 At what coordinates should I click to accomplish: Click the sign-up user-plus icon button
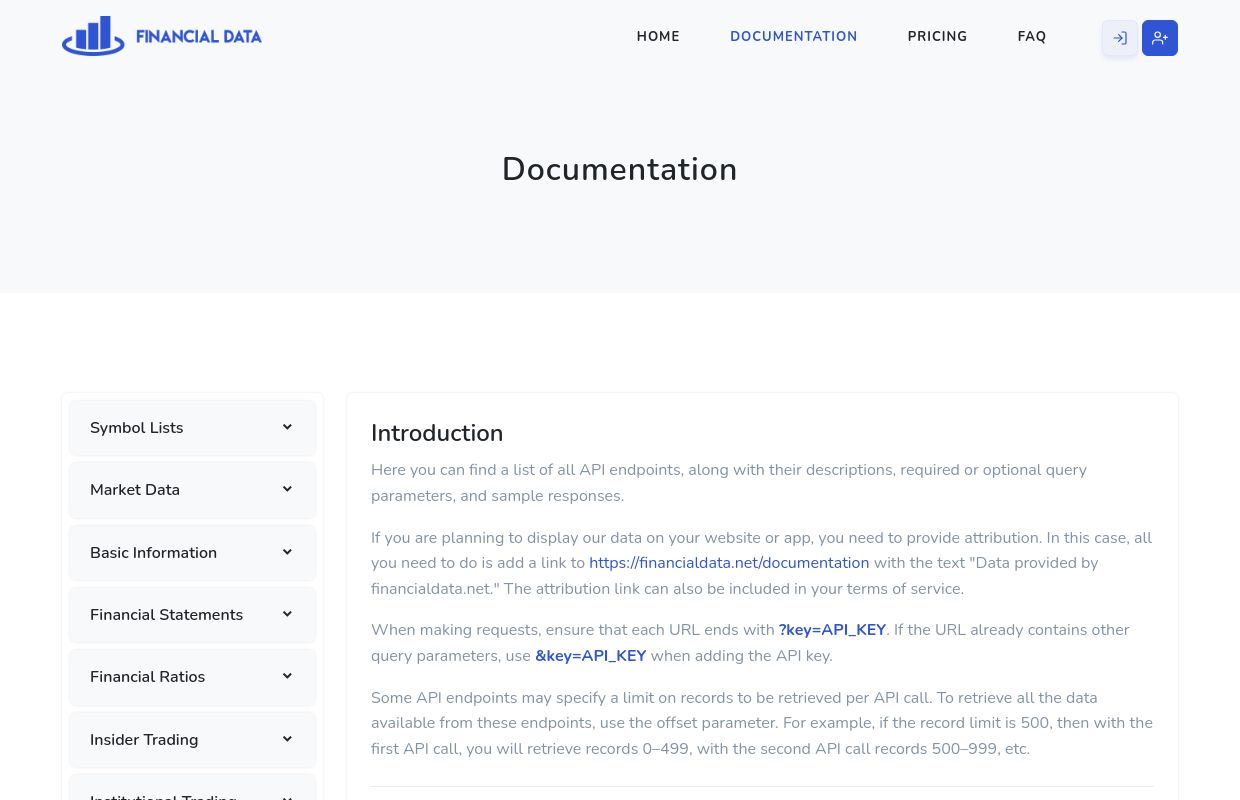(x=1160, y=38)
